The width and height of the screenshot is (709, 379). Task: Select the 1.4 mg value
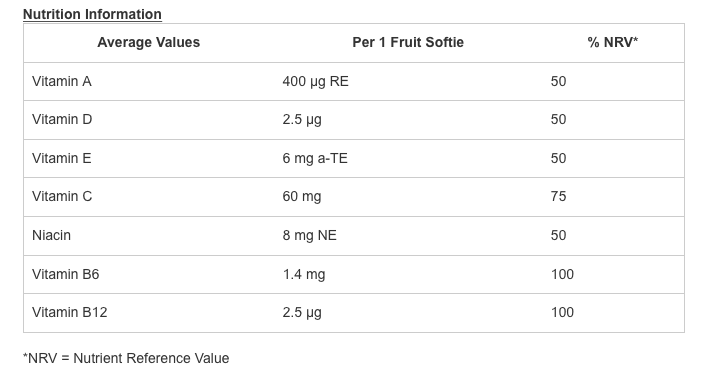(x=304, y=274)
